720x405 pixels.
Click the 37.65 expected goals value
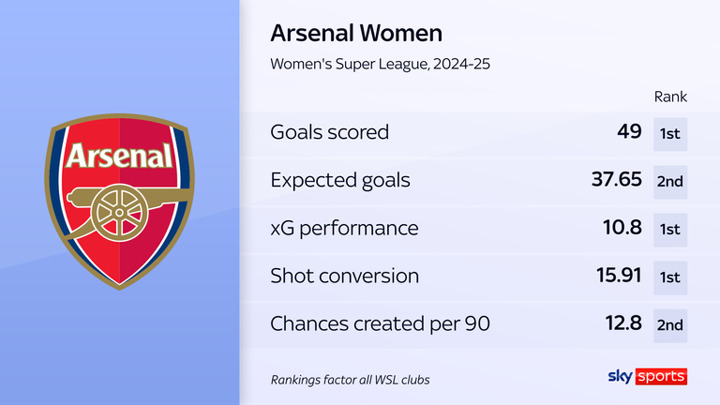[x=614, y=181]
